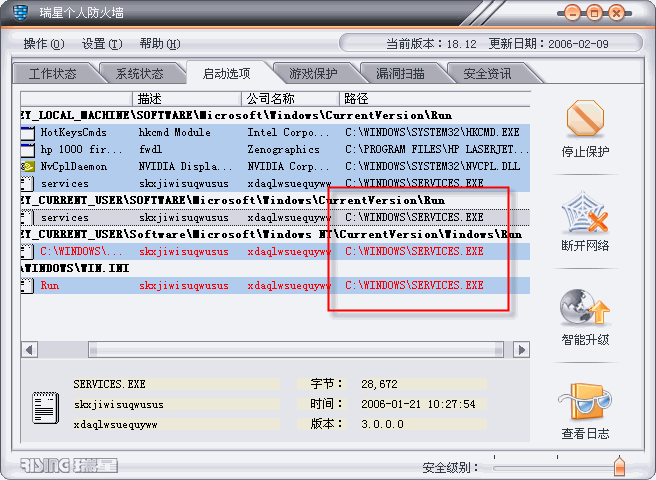
Task: Click the 28,672 byte size value
Action: coord(379,384)
